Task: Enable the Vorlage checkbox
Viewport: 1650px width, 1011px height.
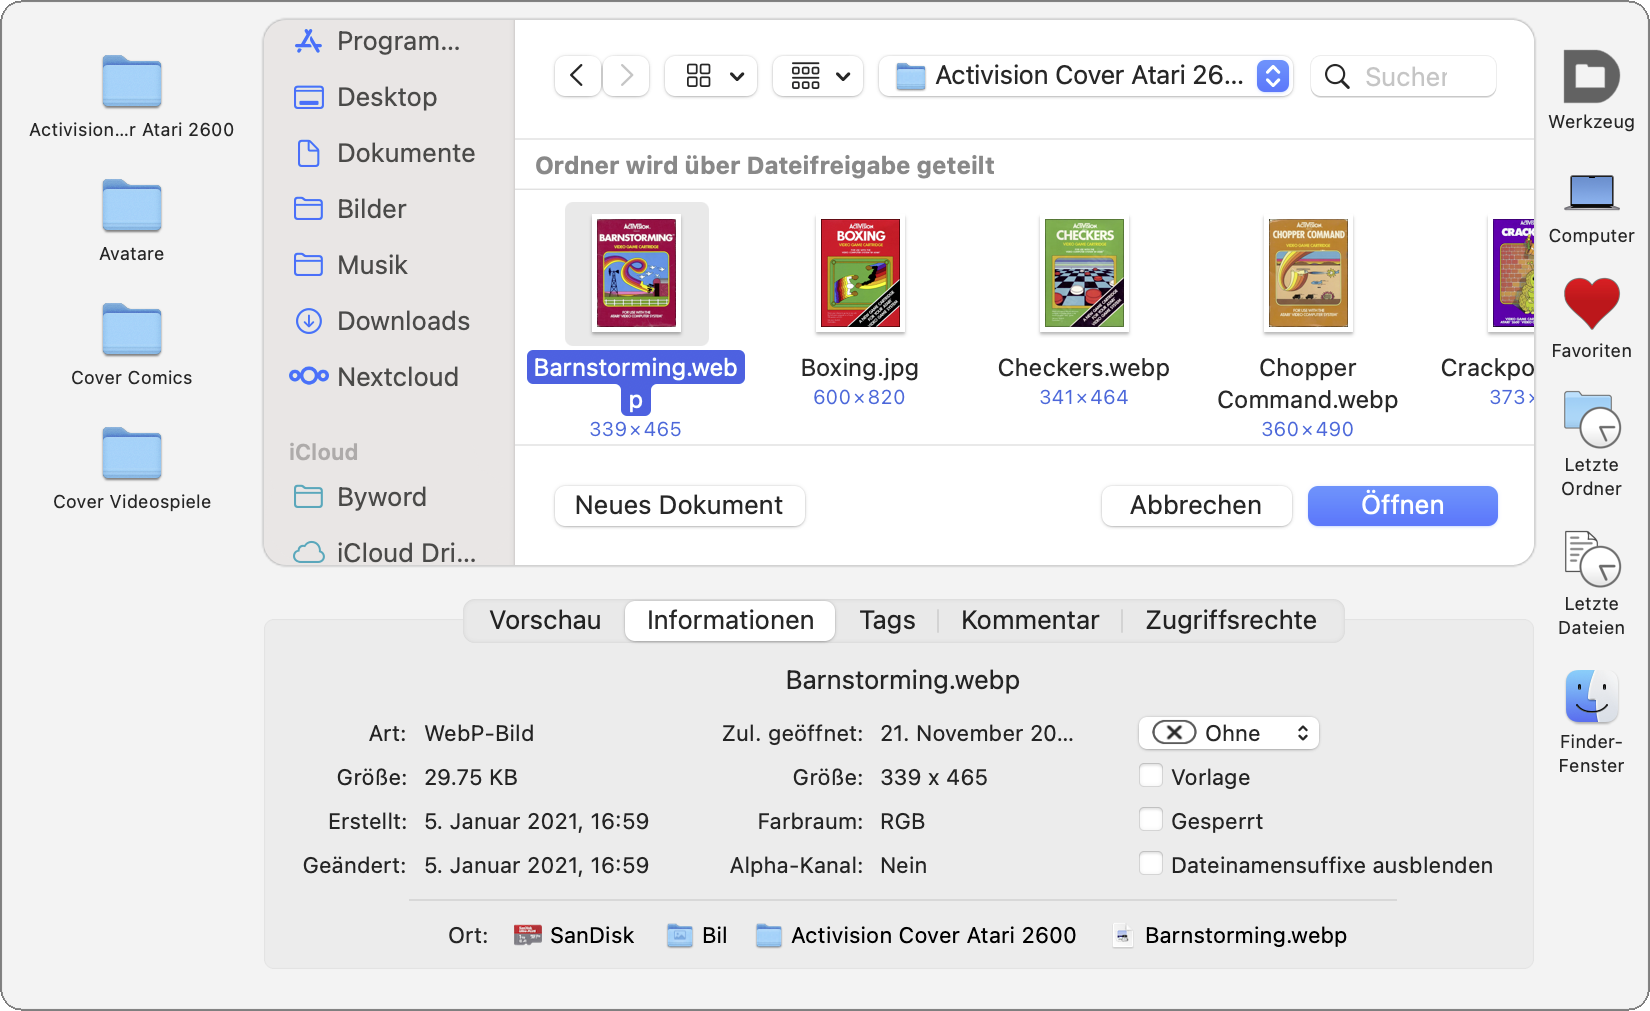Action: click(1151, 776)
